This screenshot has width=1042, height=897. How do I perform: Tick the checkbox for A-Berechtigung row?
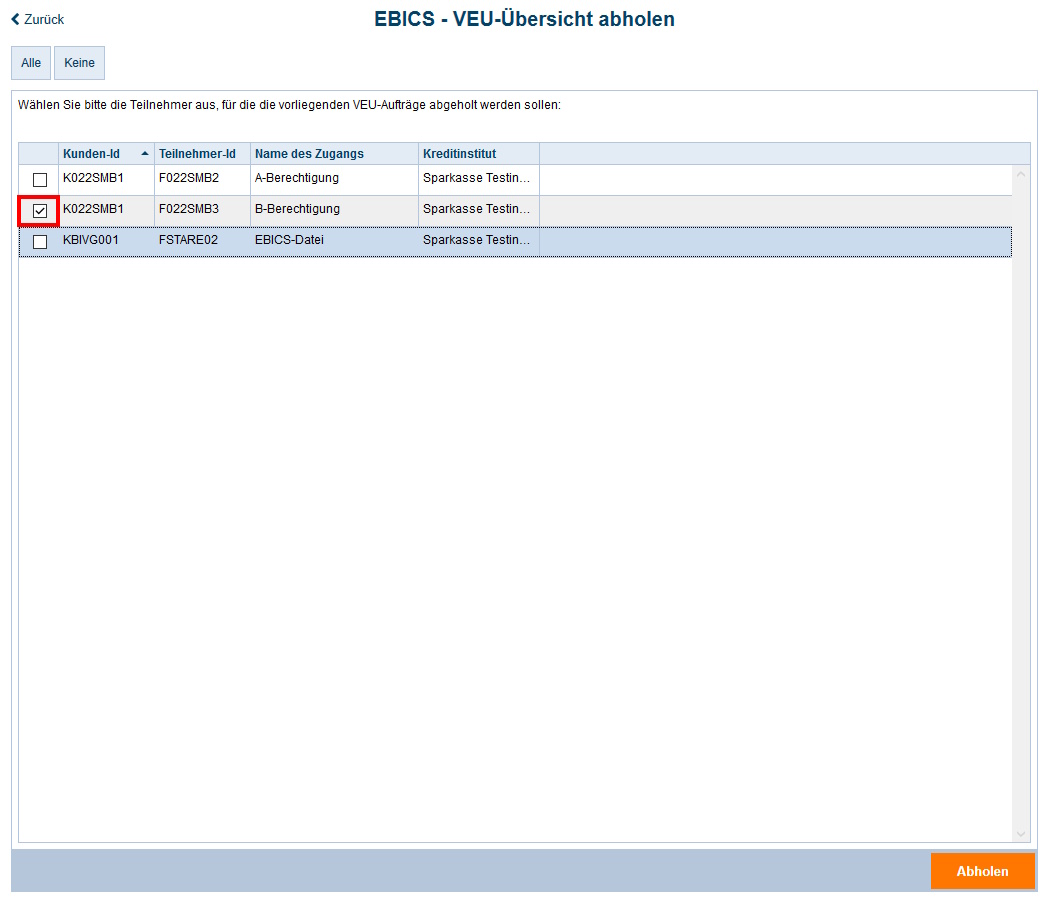pos(40,180)
